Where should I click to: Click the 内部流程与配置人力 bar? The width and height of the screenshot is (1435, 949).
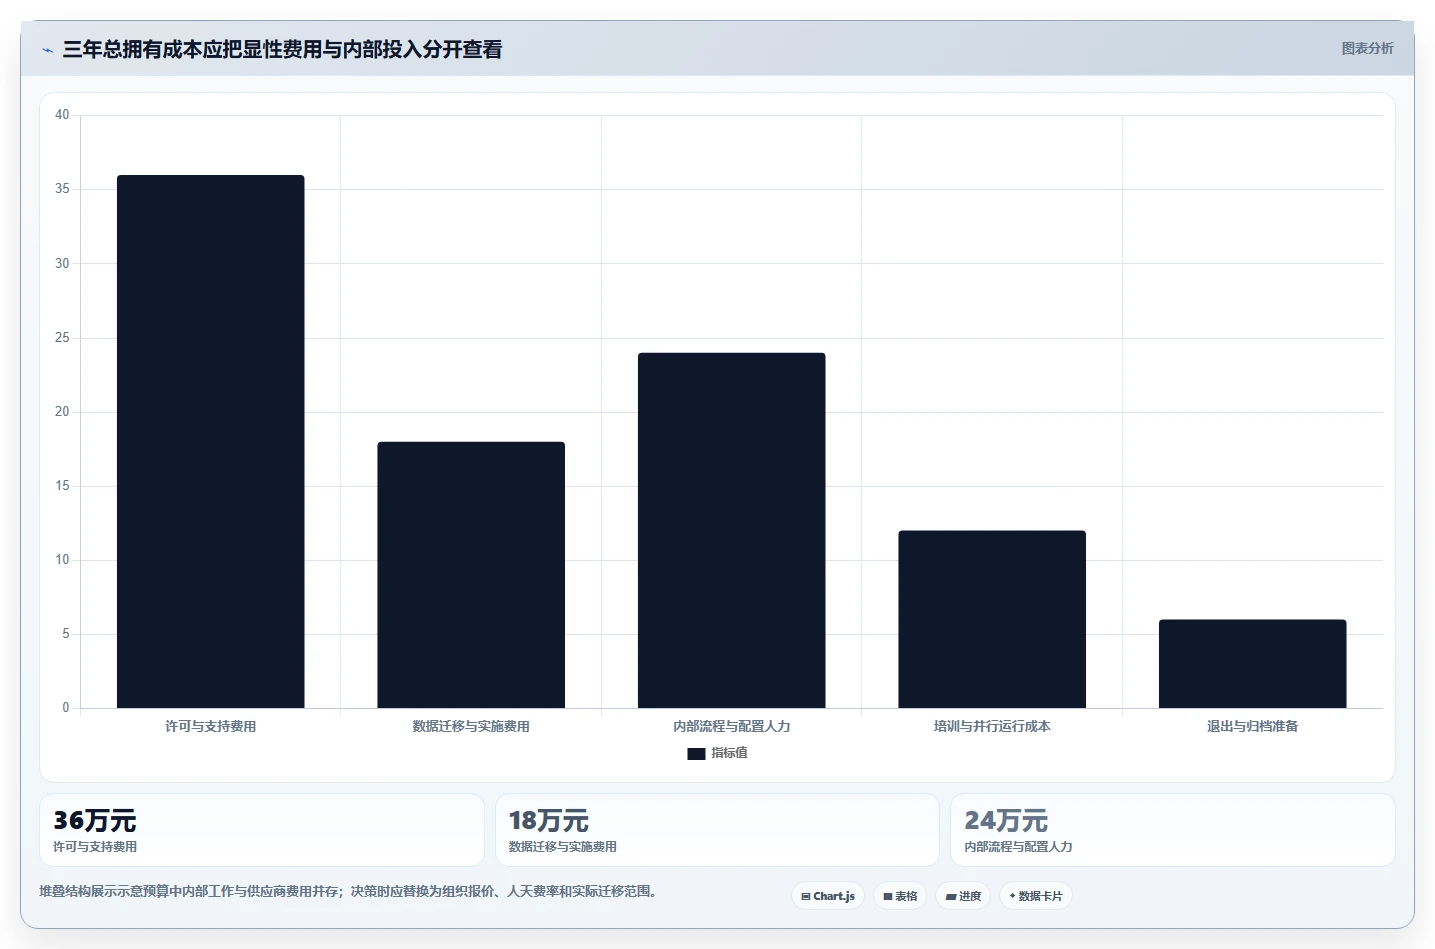point(732,530)
